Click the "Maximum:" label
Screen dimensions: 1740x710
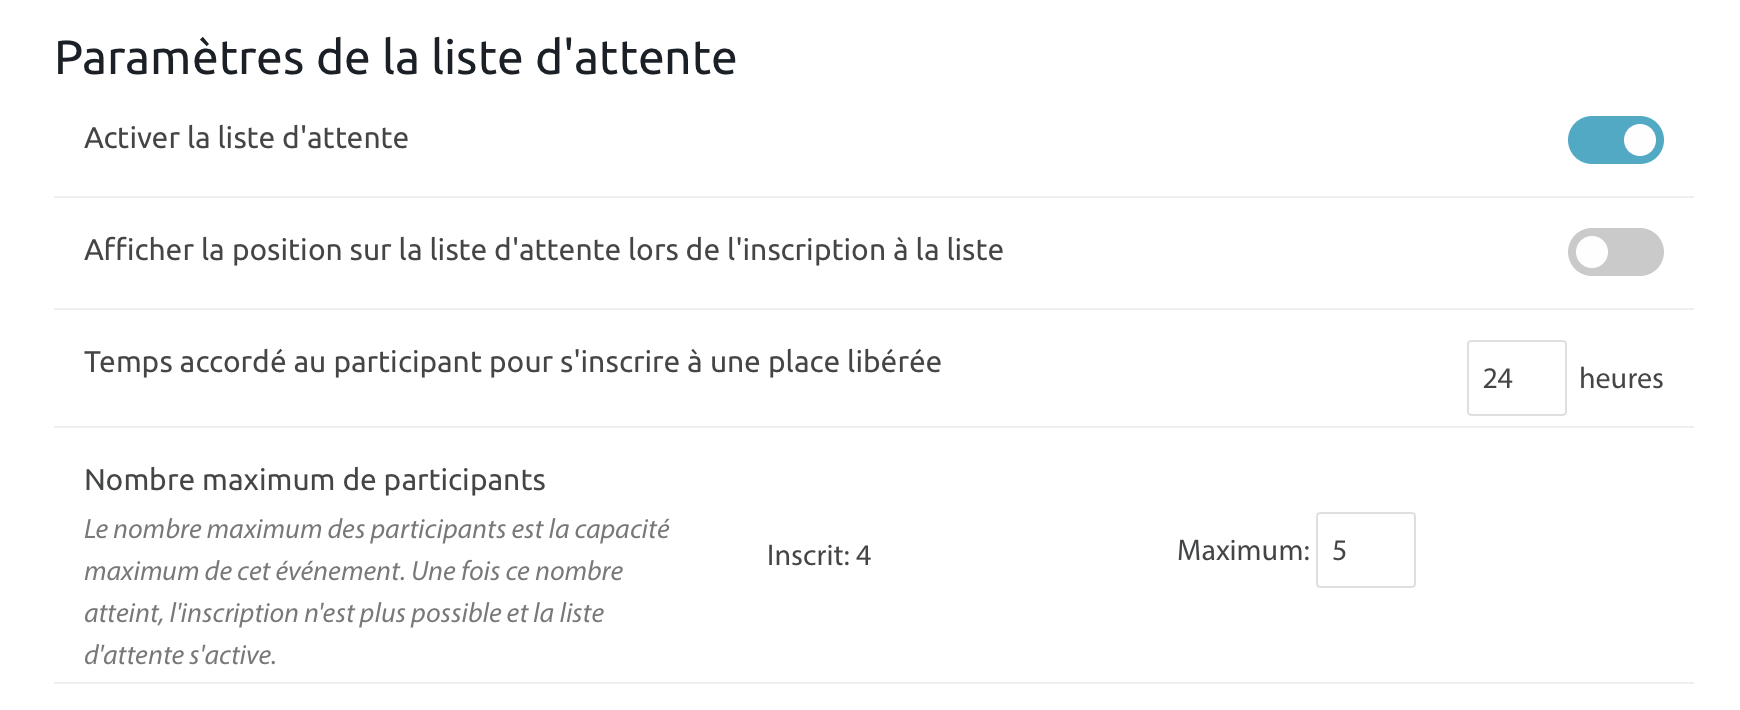click(1242, 551)
